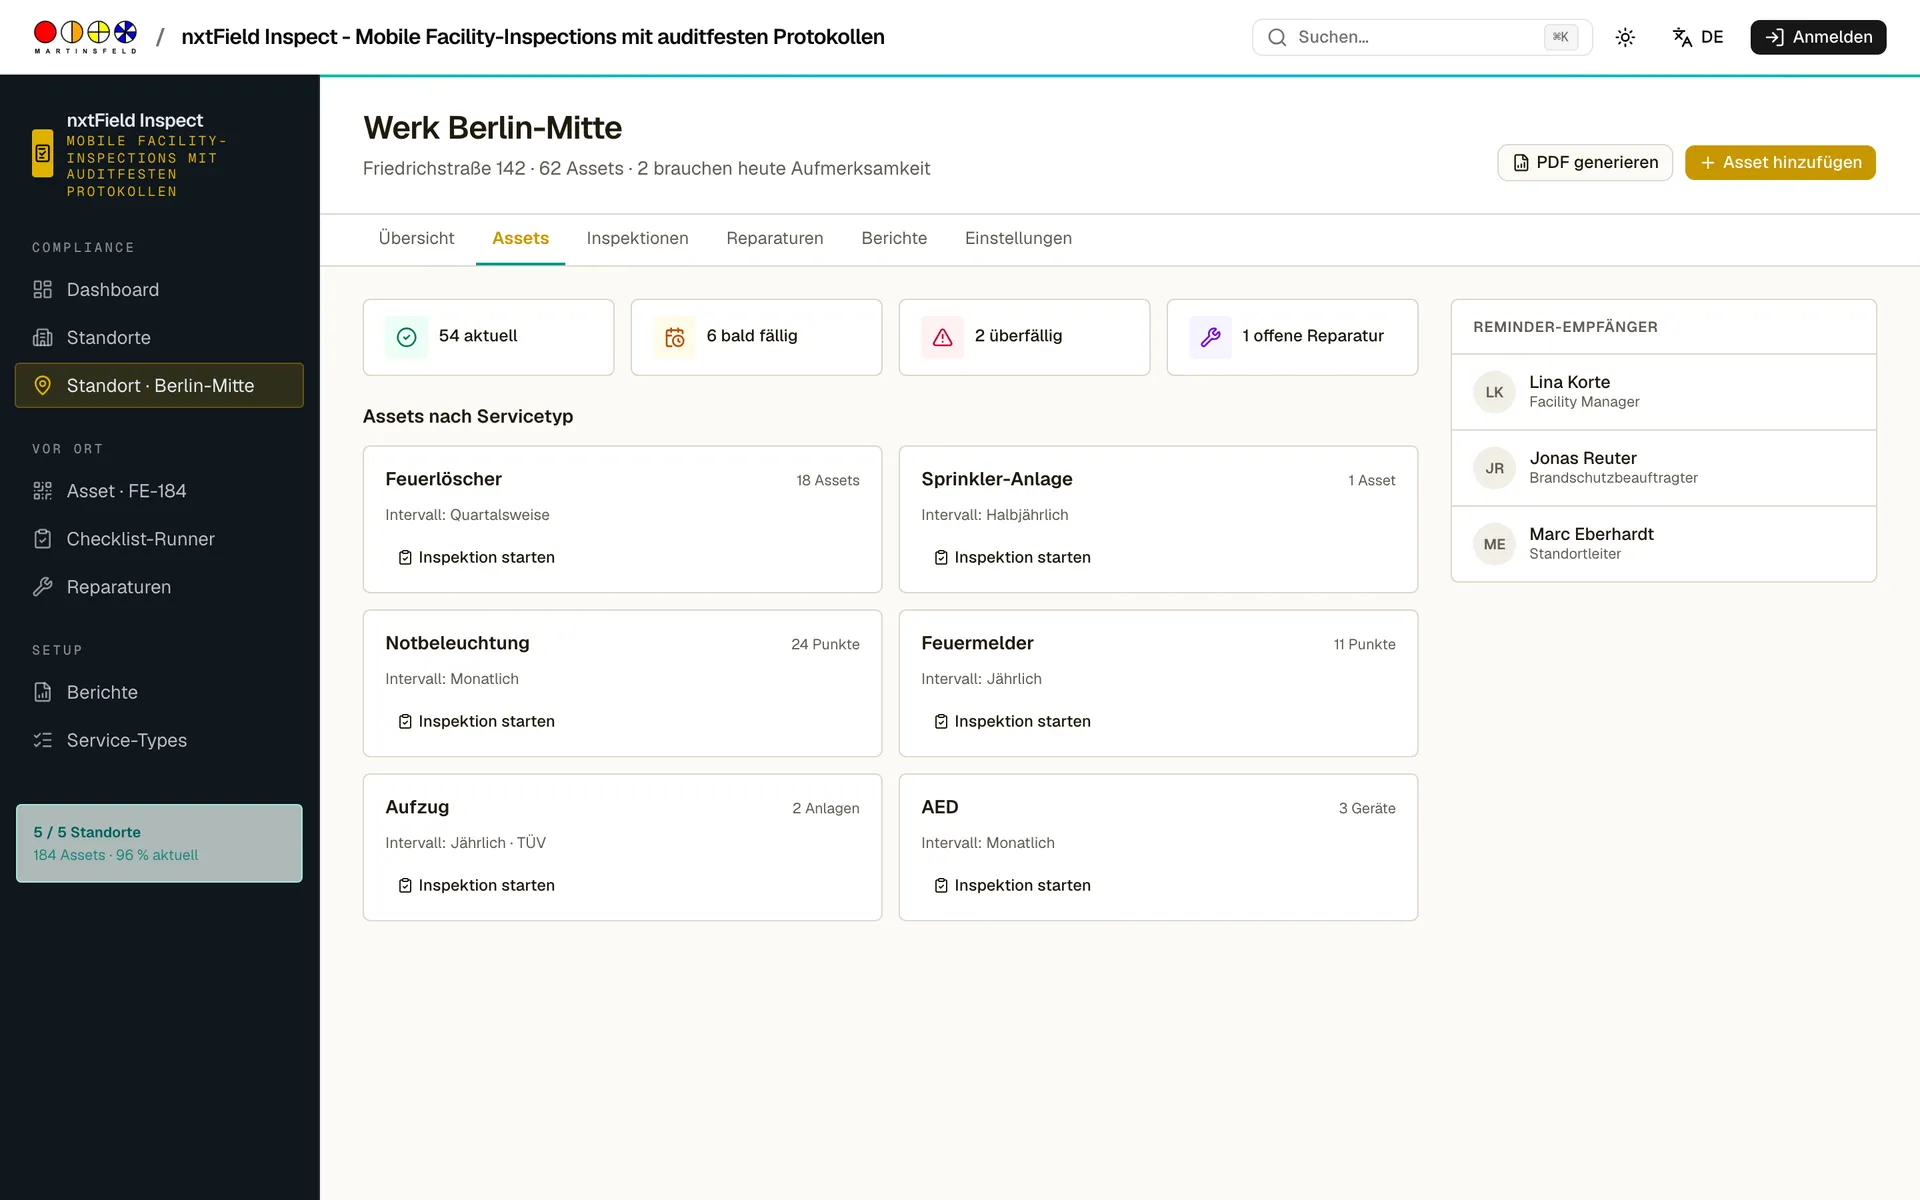Start inspection for Sprinkler-Anlage
Viewport: 1920px width, 1200px height.
click(x=1012, y=557)
